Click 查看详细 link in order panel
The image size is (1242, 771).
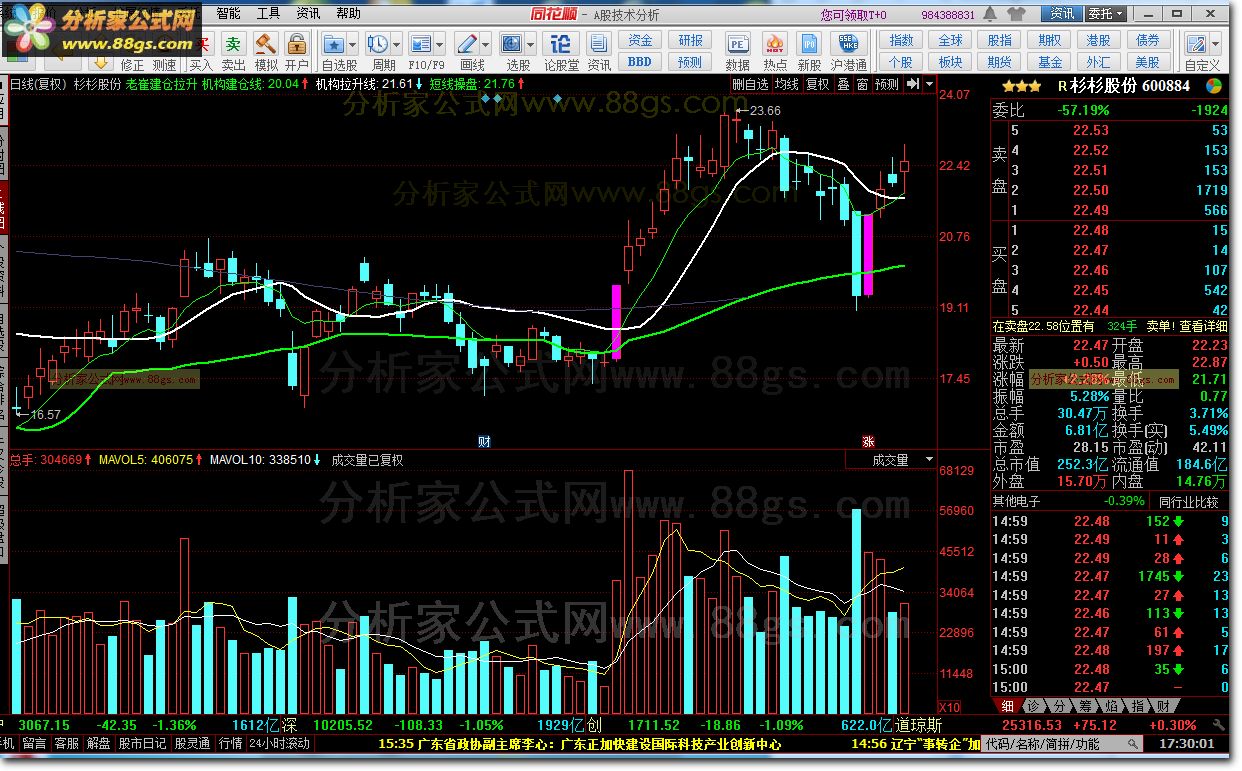(x=1203, y=326)
